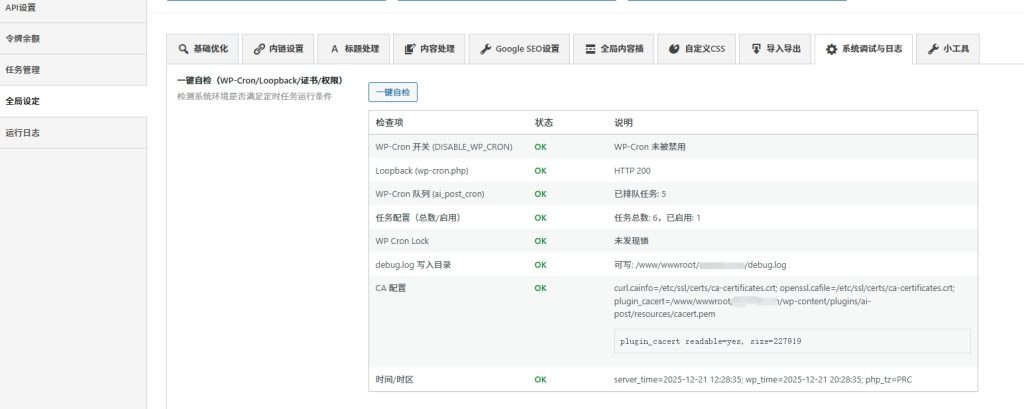1024x409 pixels.
Task: Click the 说明 column header
Action: [623, 123]
